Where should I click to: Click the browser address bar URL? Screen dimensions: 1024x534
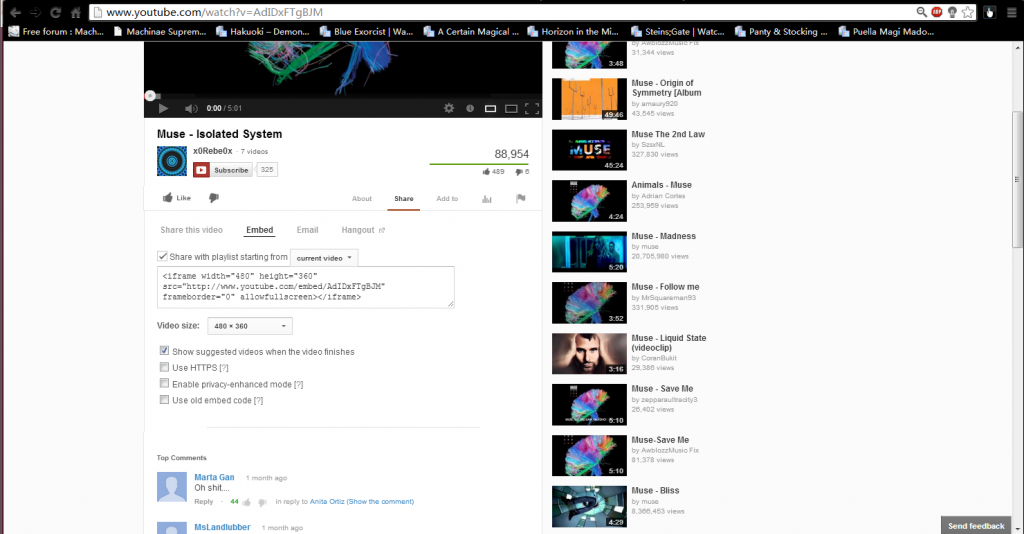coord(214,12)
